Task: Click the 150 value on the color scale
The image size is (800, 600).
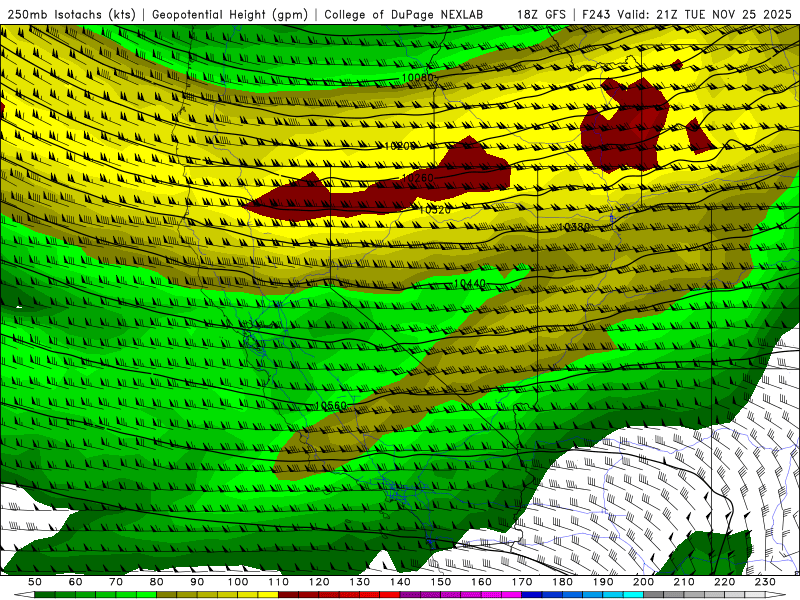Action: coord(441,582)
